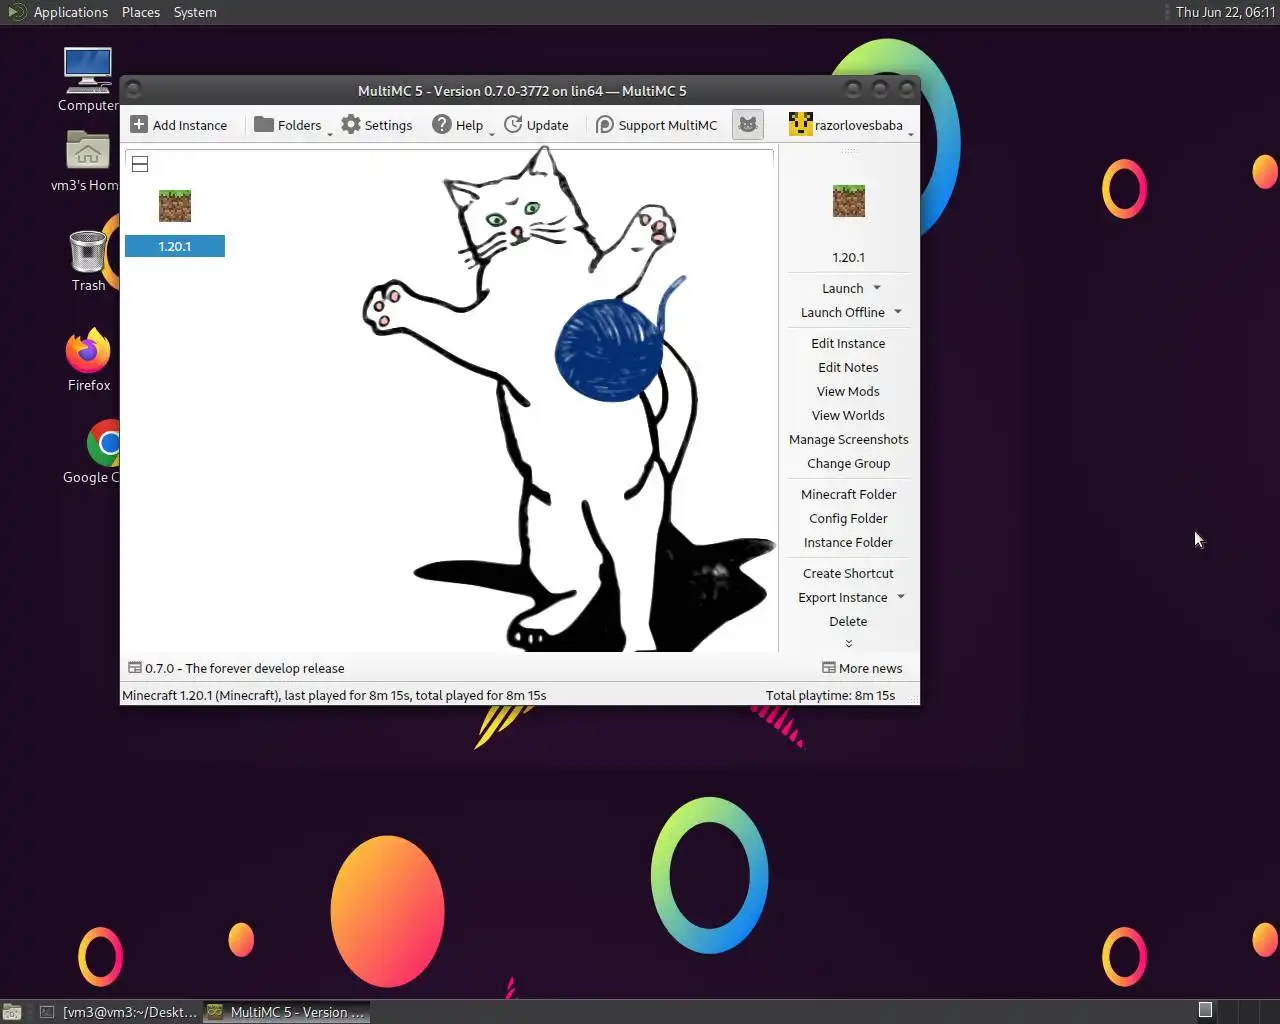Open the Help dropdown arrow
This screenshot has height=1024, width=1280.
(491, 133)
